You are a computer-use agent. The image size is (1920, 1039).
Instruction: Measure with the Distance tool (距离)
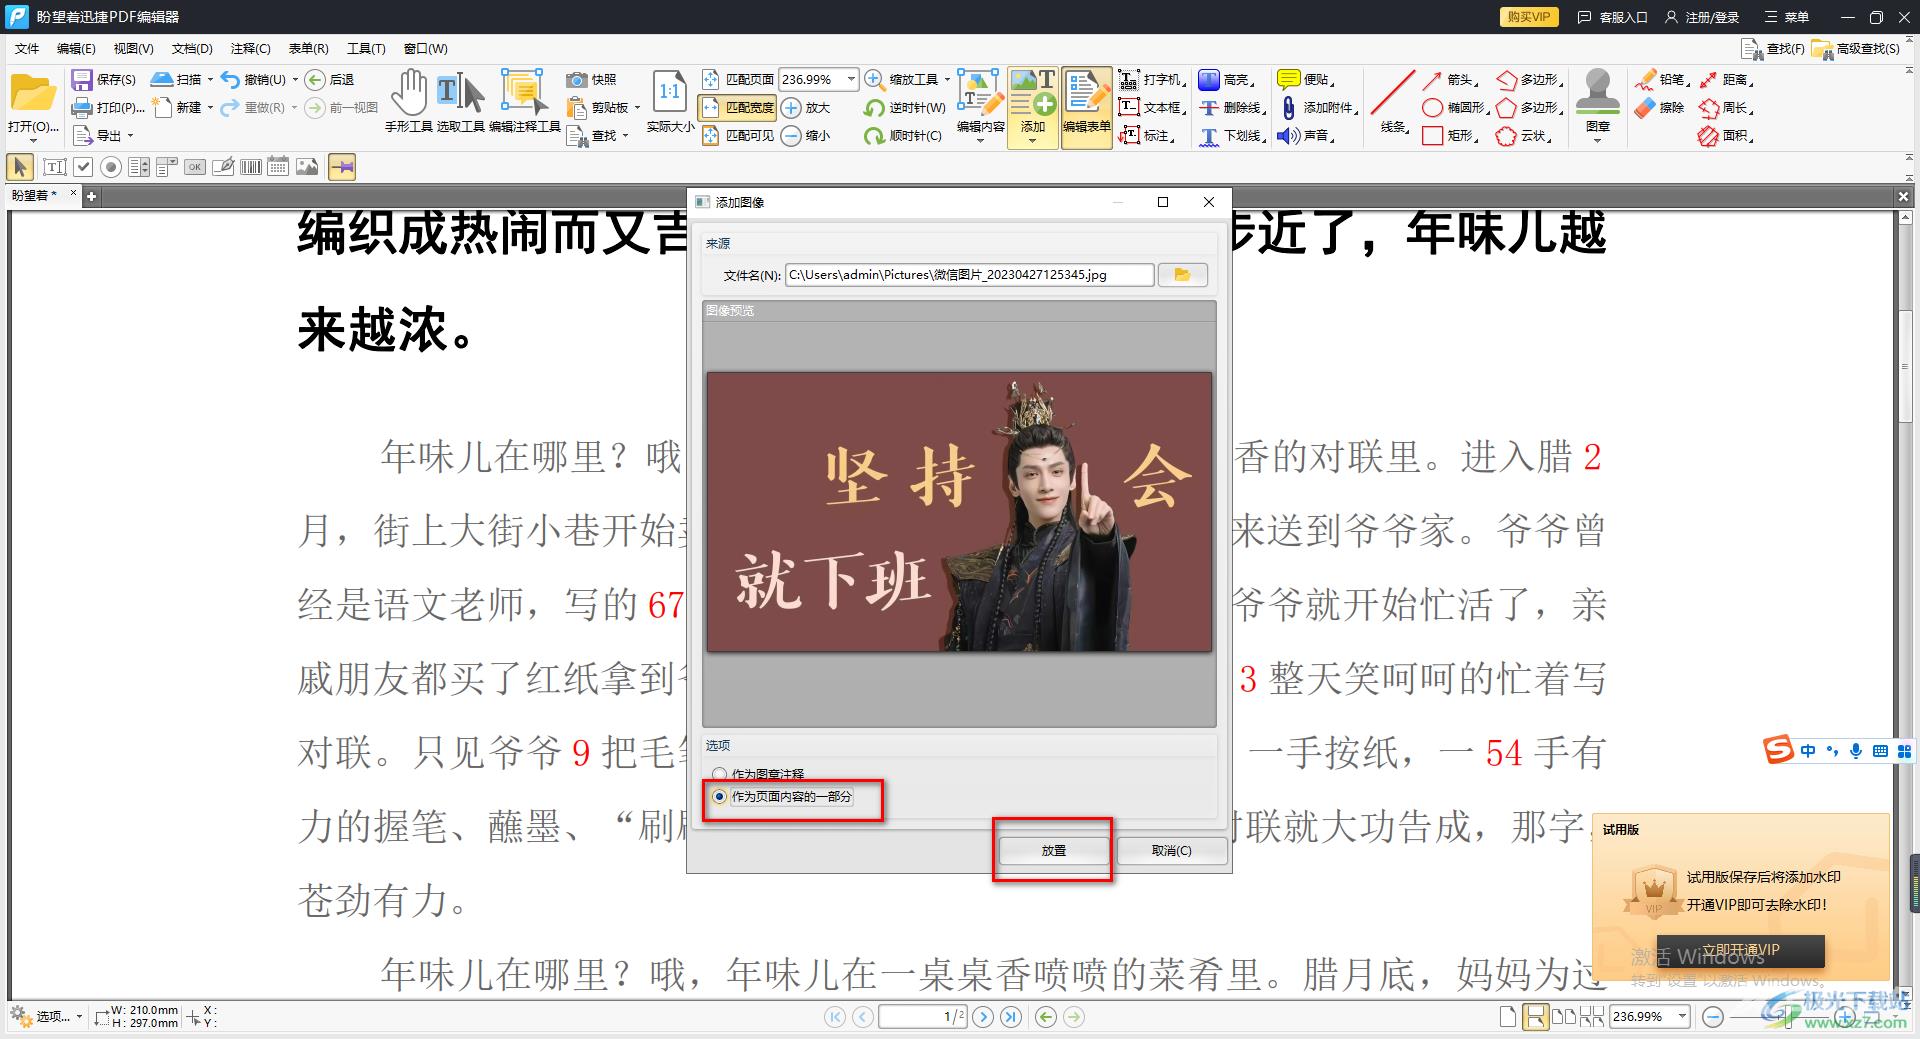pos(1726,79)
